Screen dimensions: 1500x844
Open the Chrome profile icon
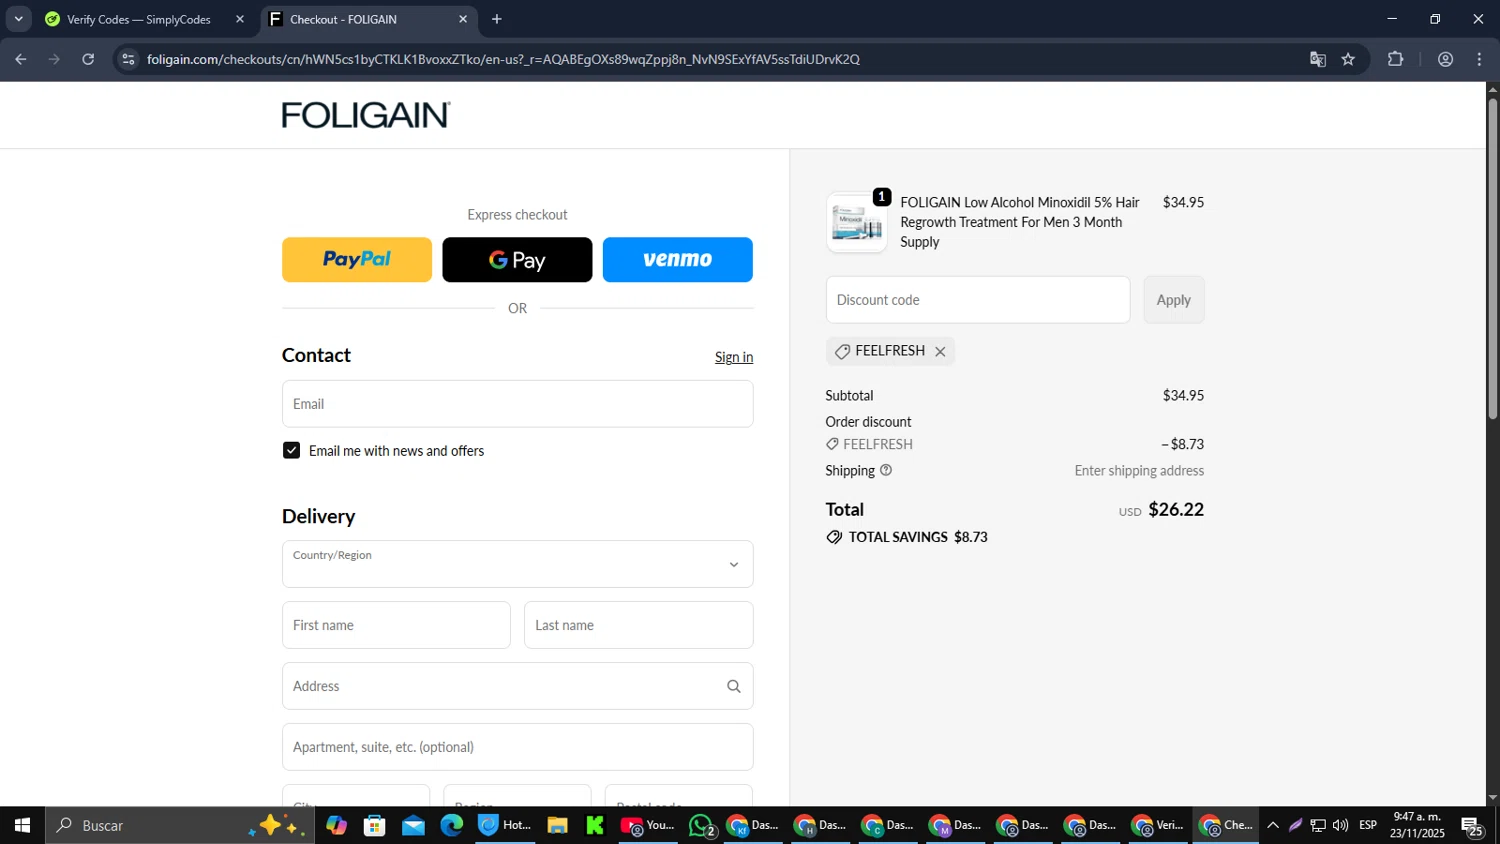1446,59
